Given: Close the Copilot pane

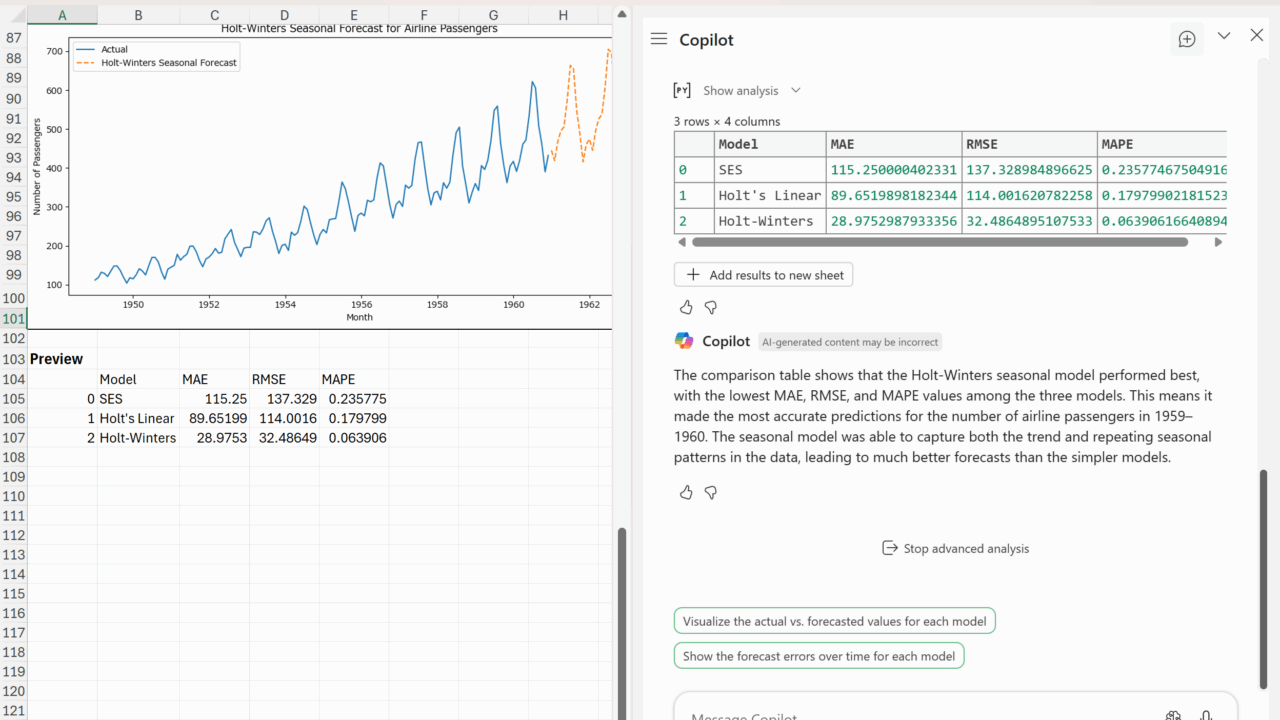Looking at the screenshot, I should click(x=1257, y=36).
